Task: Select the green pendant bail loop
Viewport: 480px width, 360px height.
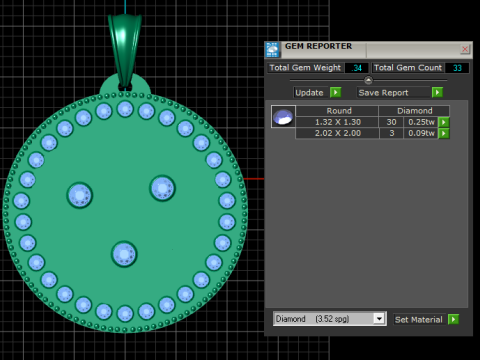Action: (x=125, y=51)
